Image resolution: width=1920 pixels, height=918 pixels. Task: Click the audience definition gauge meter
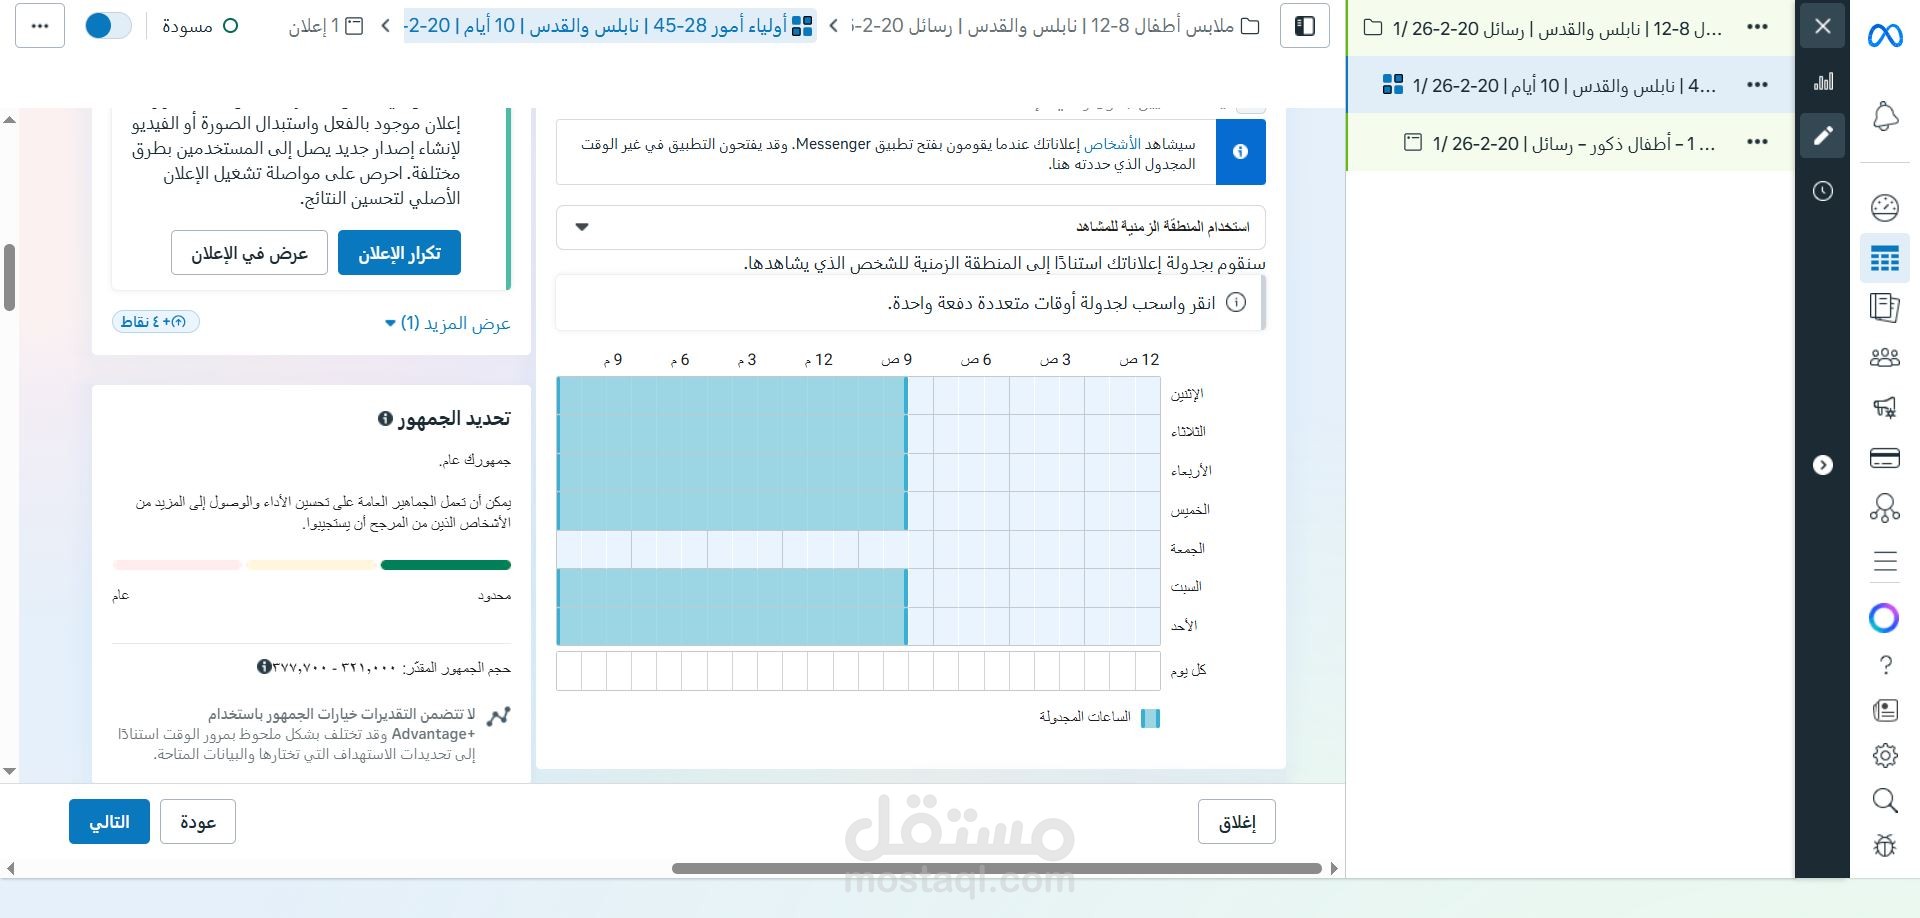coord(312,565)
